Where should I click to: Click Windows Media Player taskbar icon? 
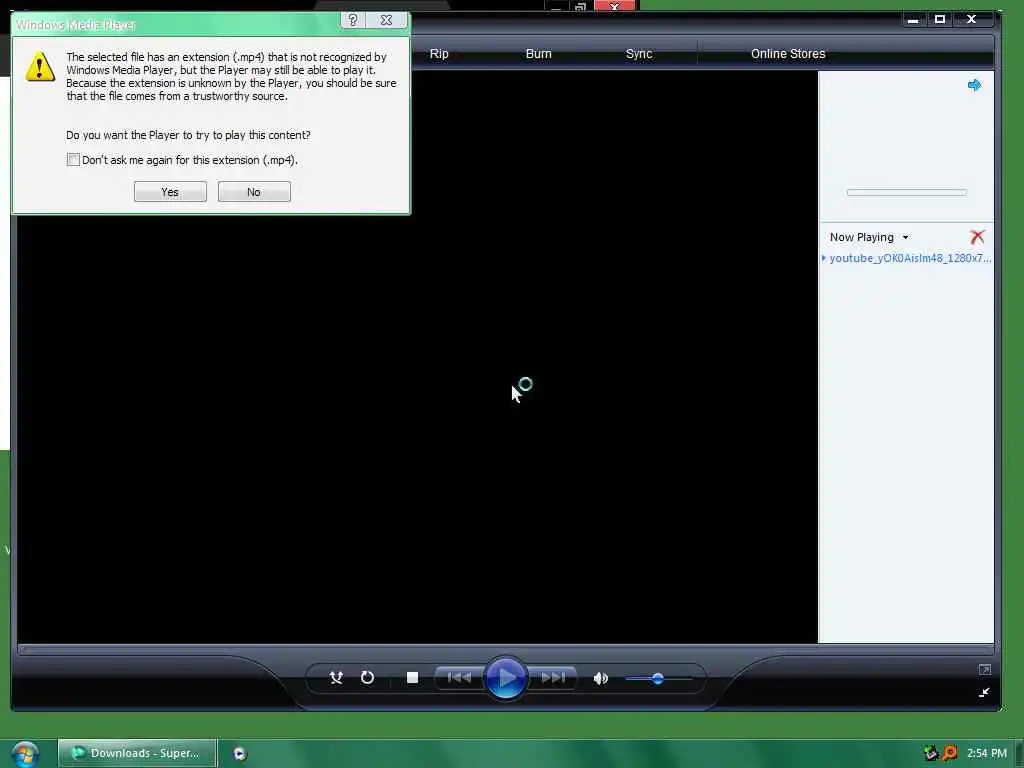(x=240, y=754)
